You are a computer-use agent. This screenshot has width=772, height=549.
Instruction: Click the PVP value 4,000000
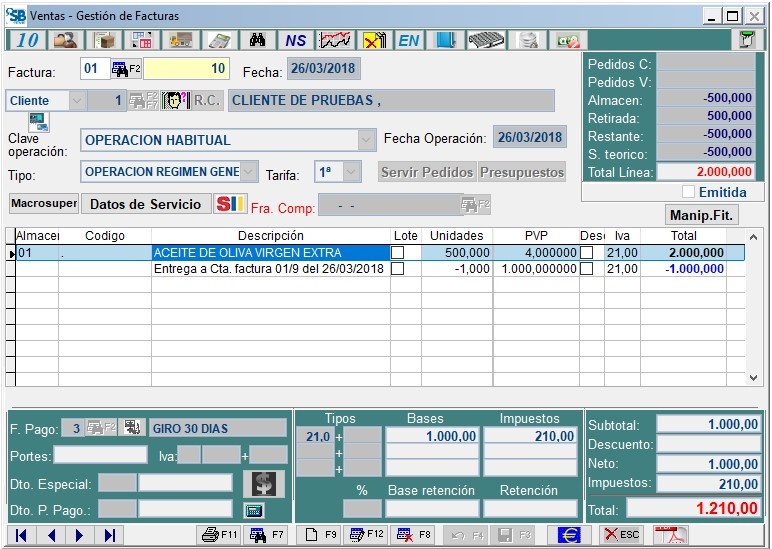[x=536, y=253]
